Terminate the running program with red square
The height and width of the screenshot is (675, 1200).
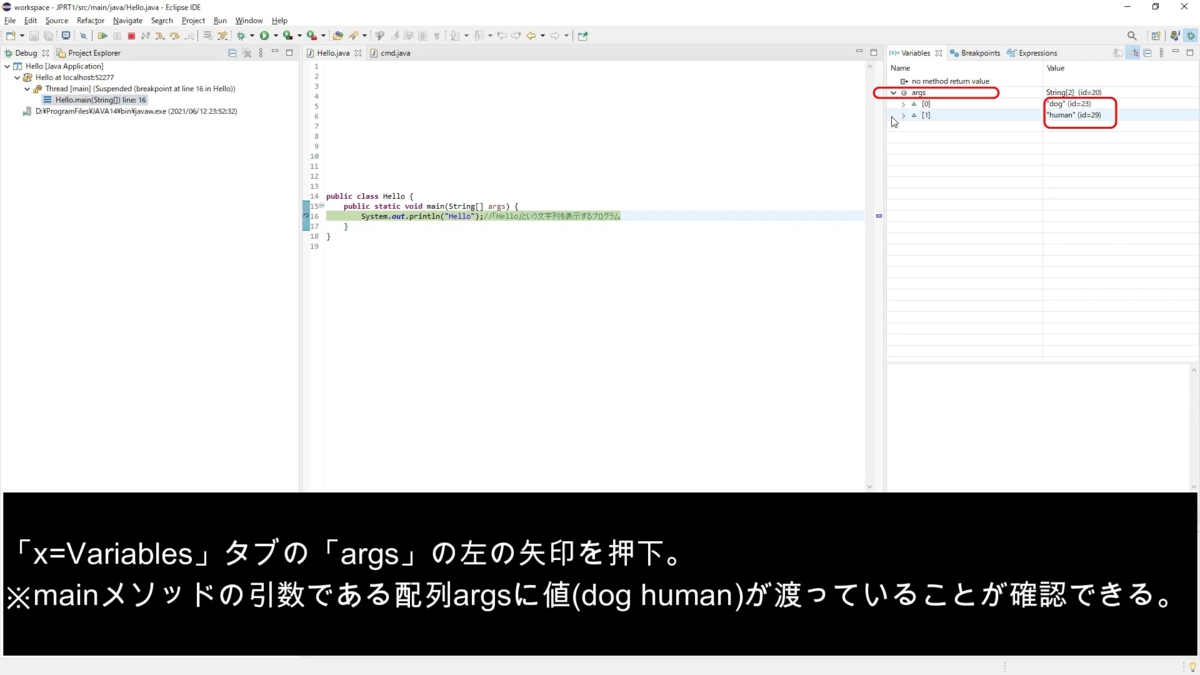coord(131,36)
